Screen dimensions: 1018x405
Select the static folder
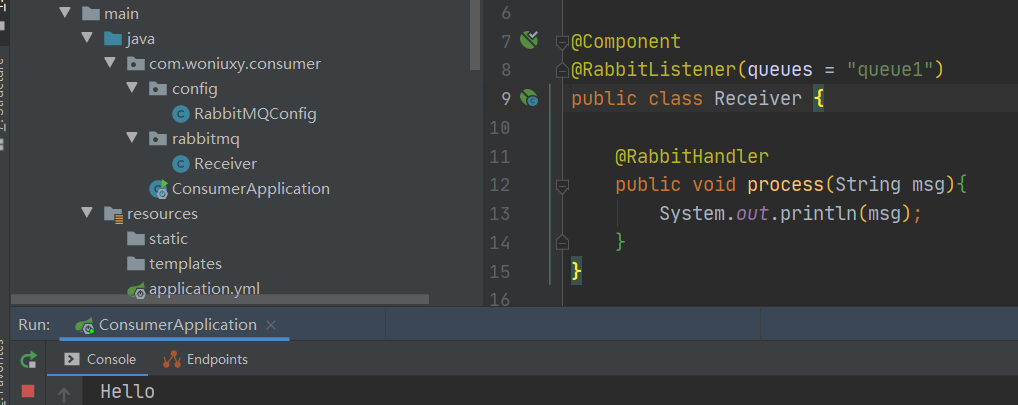tap(168, 239)
